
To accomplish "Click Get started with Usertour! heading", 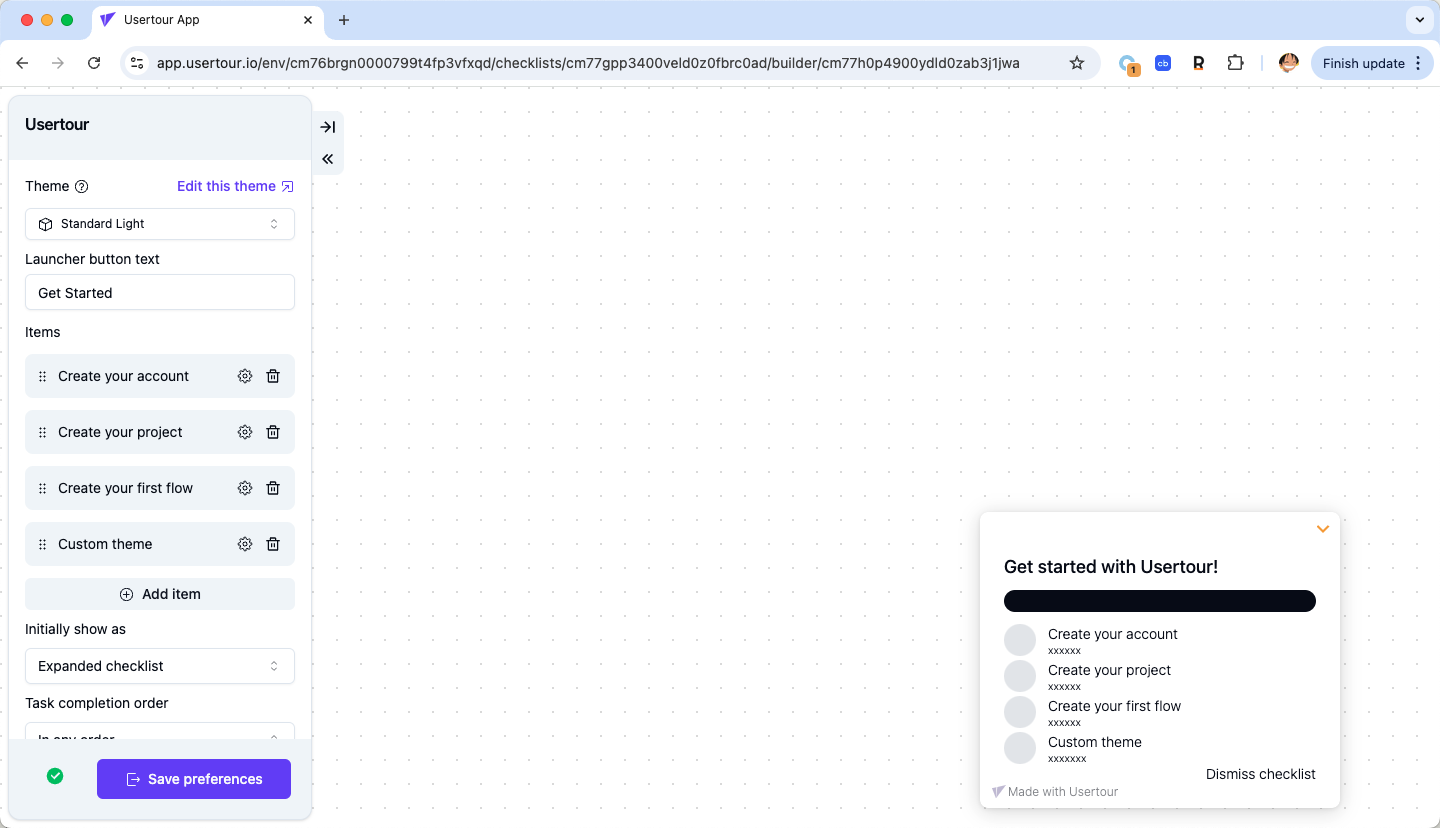I will point(1111,567).
